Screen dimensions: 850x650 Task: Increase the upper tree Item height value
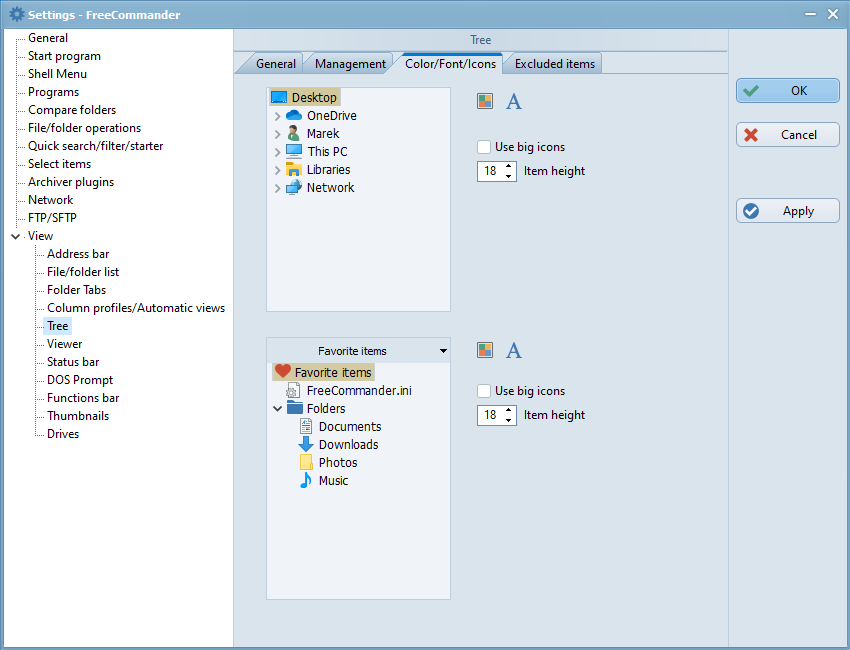509,167
